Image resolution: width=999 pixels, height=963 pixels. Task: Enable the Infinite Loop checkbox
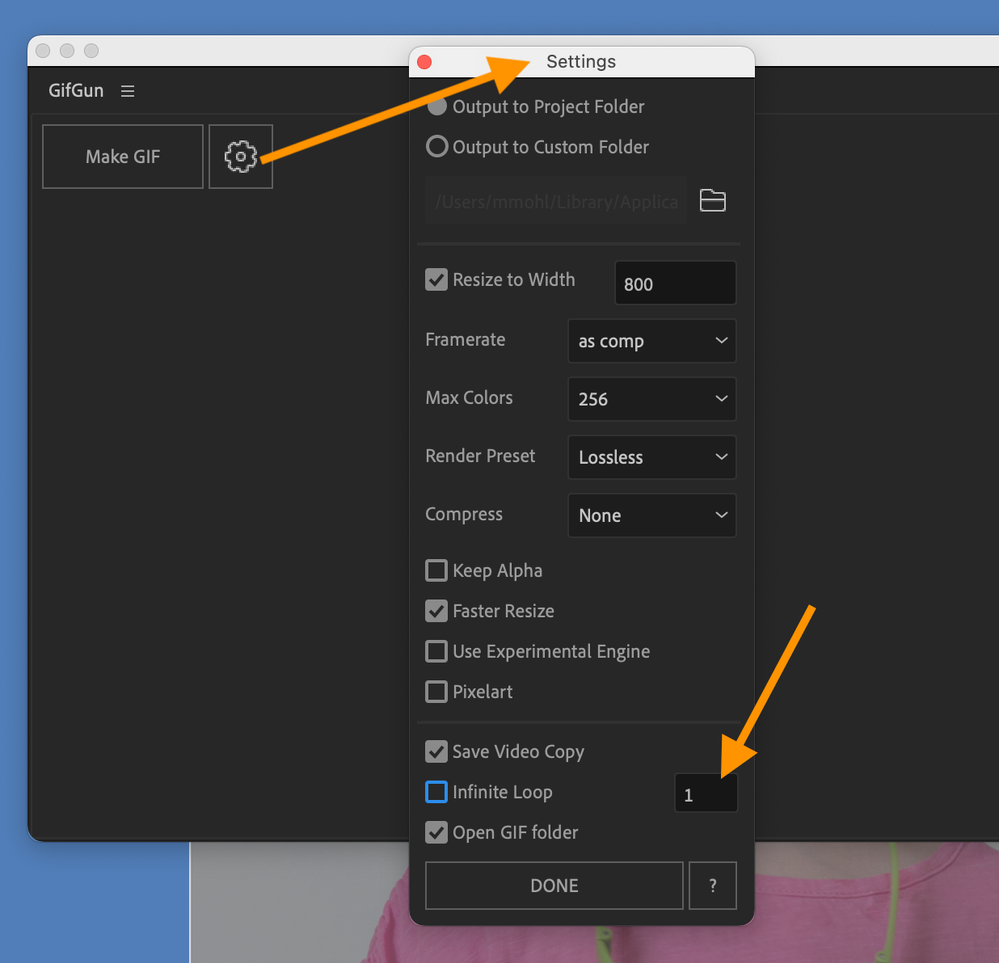point(436,792)
